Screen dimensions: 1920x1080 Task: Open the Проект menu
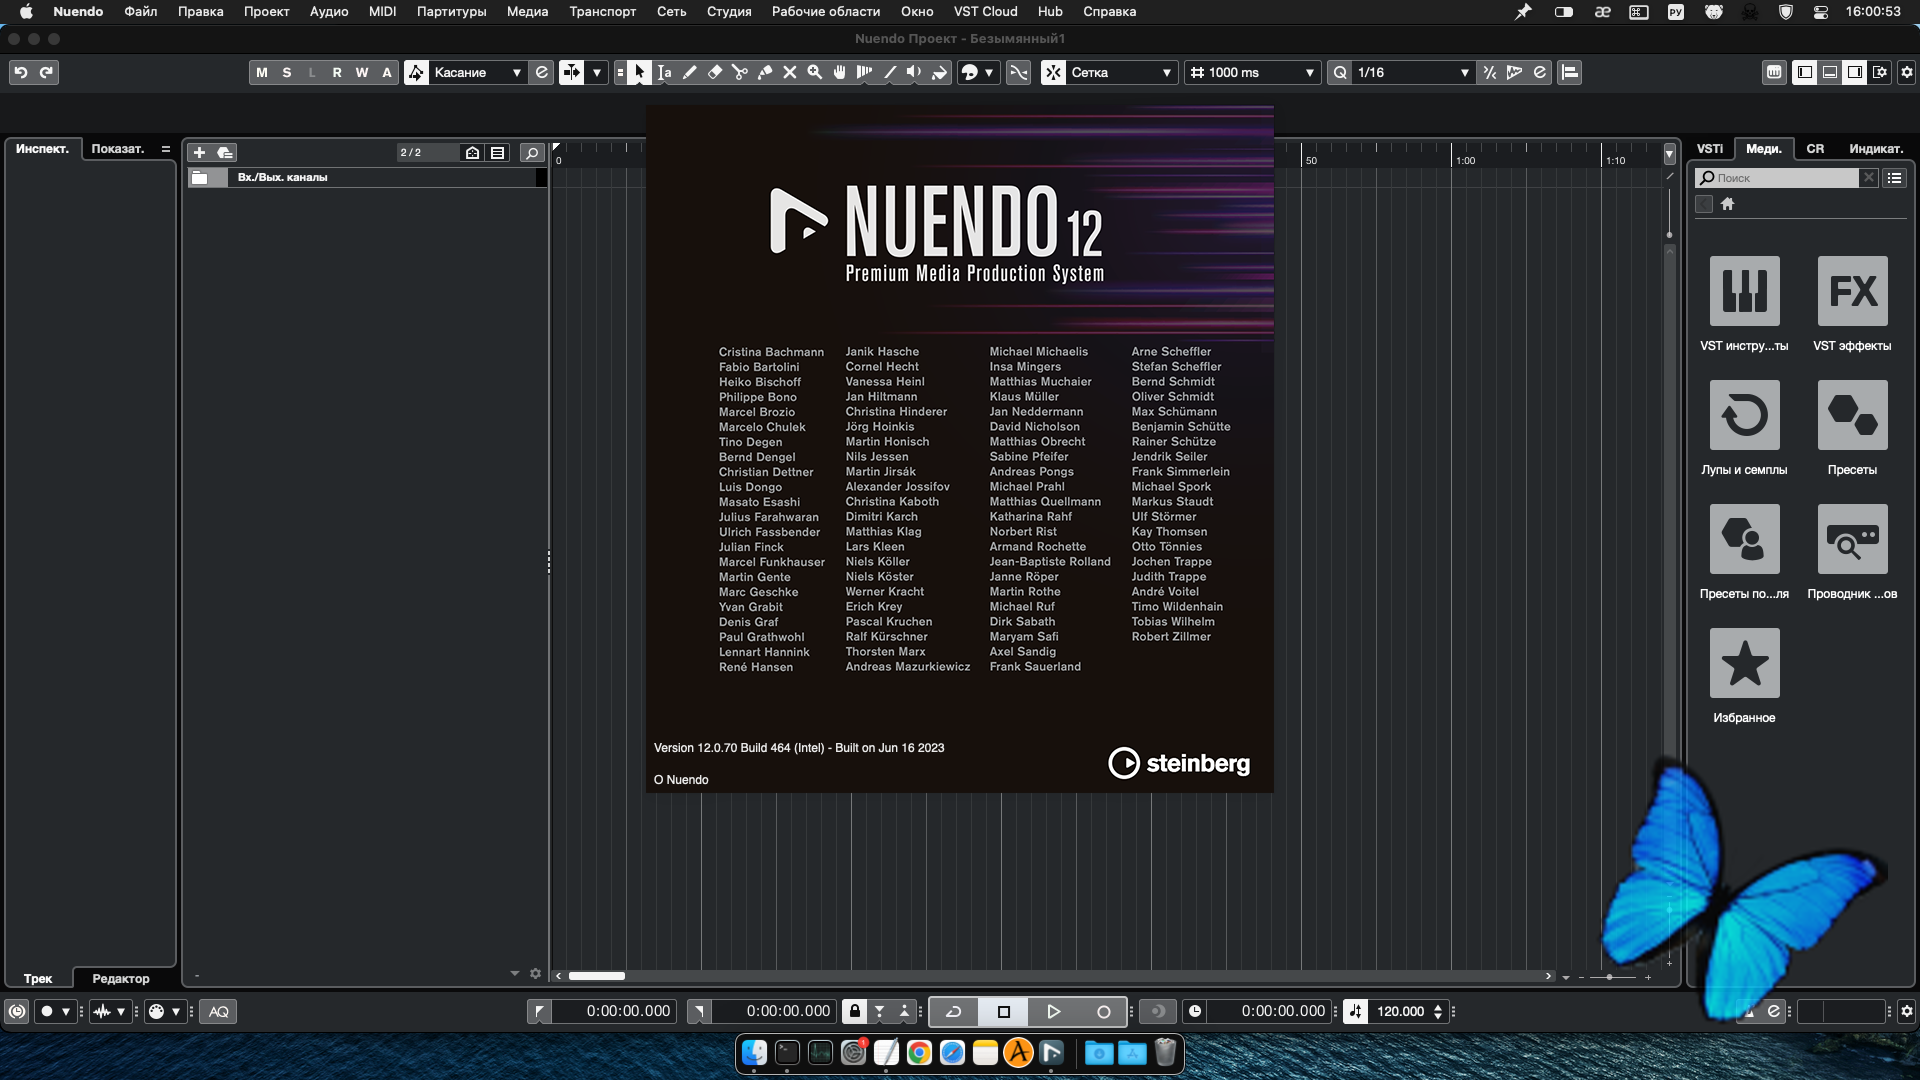pos(266,11)
